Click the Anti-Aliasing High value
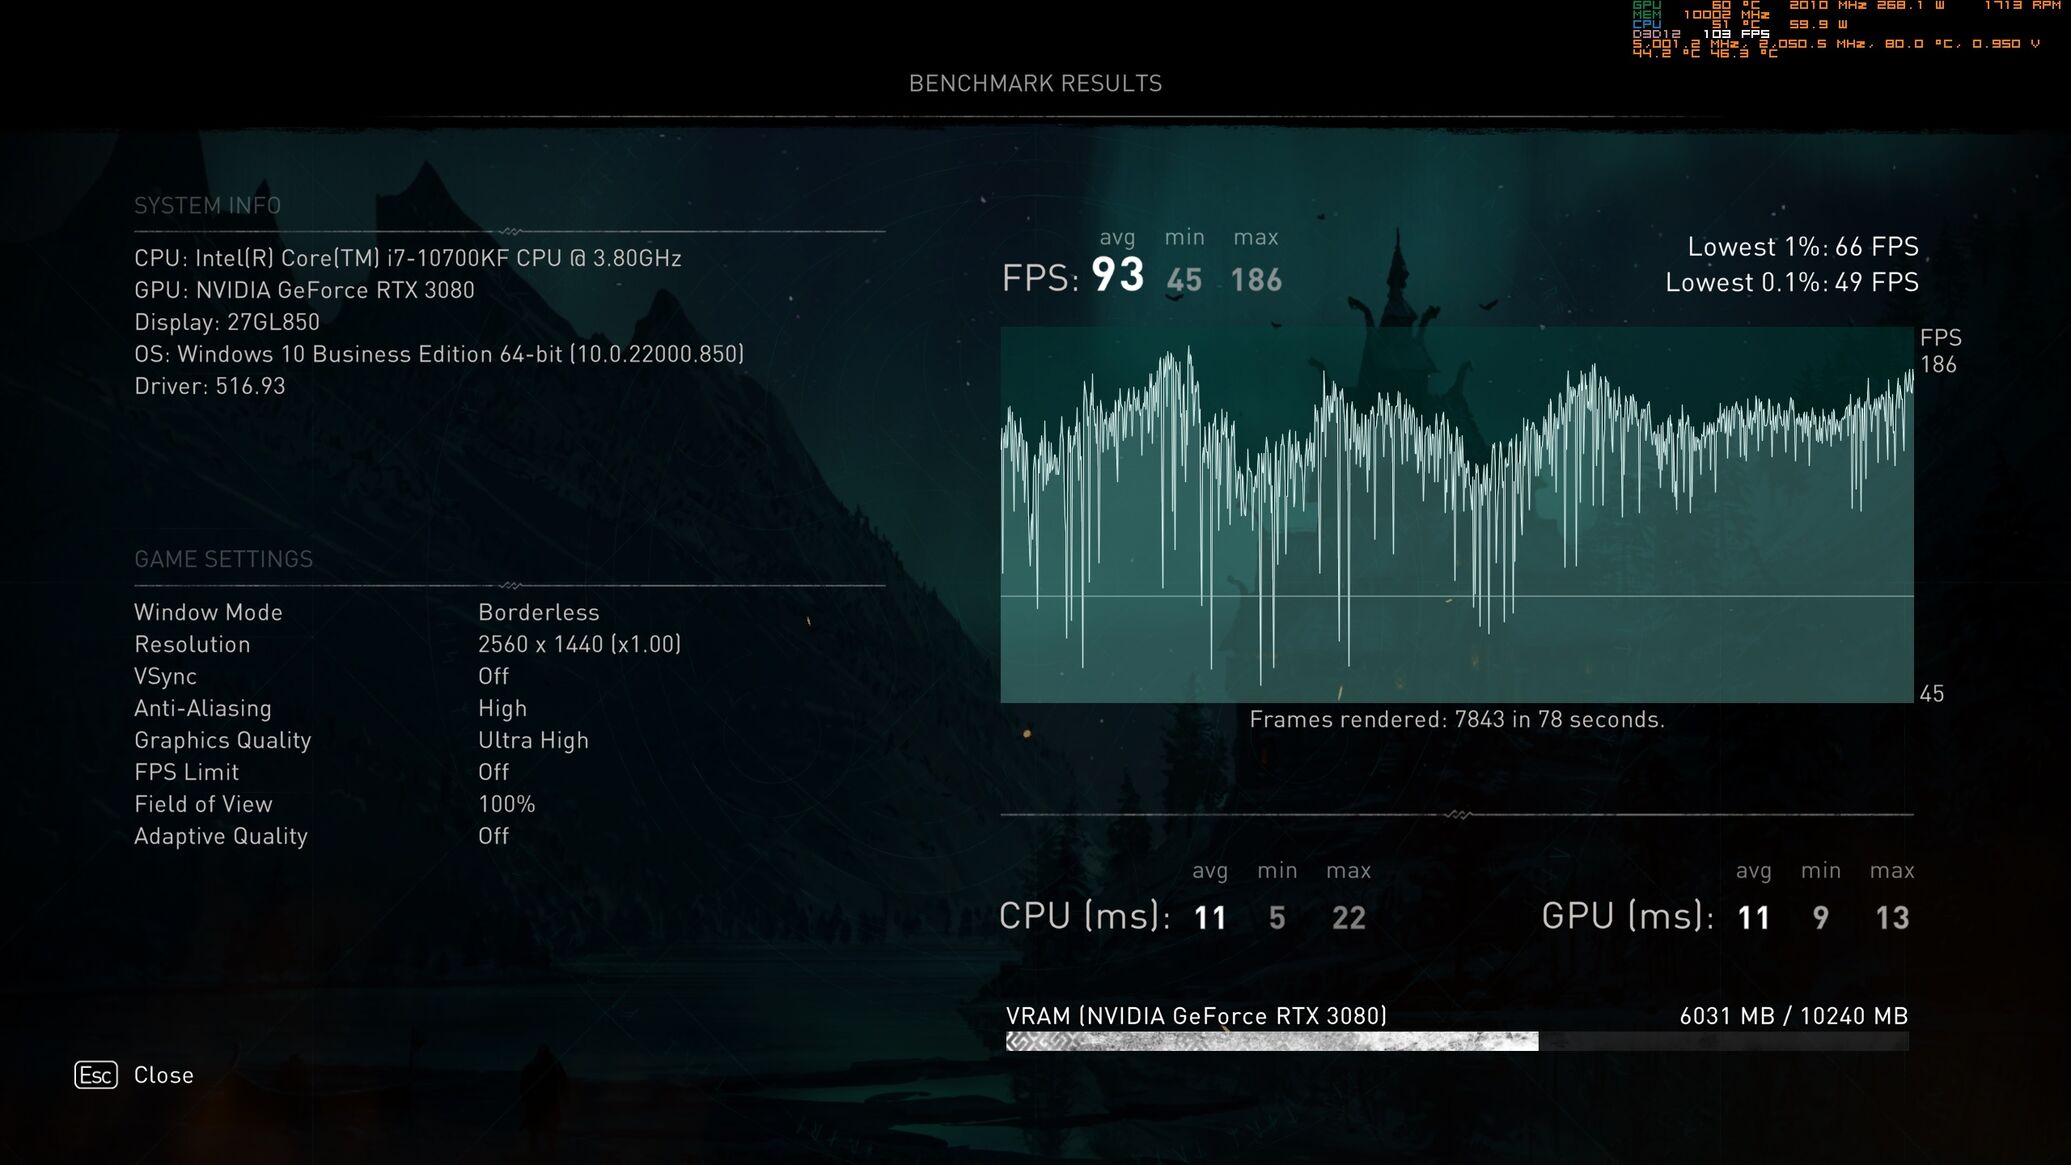Screen dimensions: 2071x1165 502,708
